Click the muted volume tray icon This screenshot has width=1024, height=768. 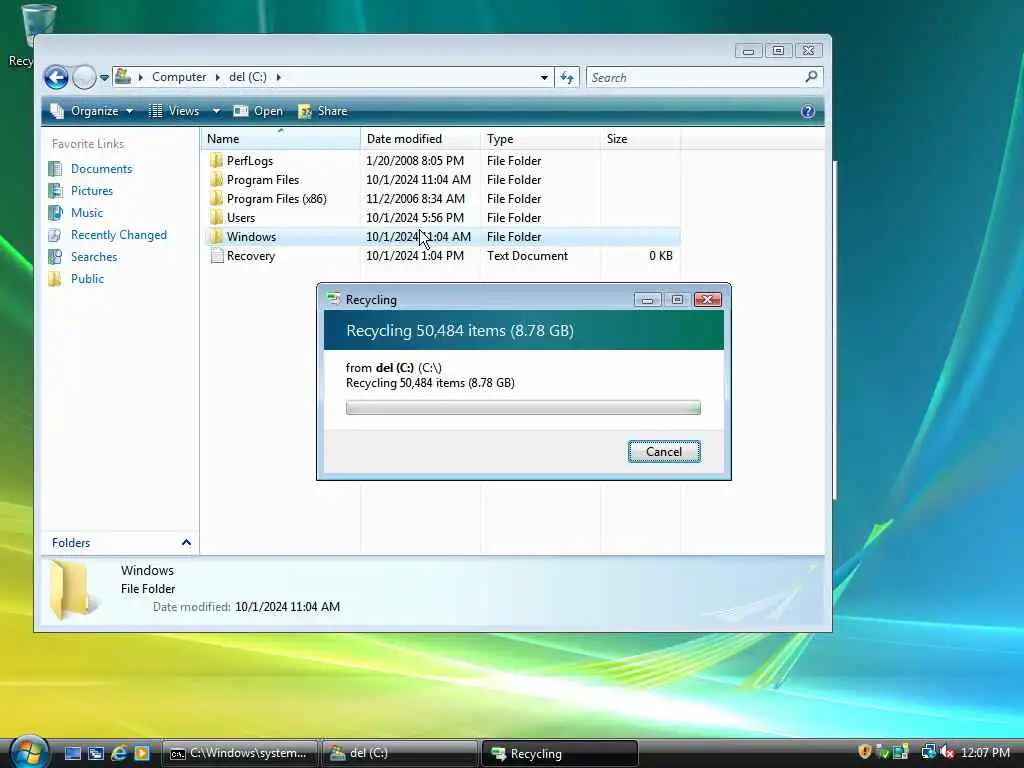(947, 752)
